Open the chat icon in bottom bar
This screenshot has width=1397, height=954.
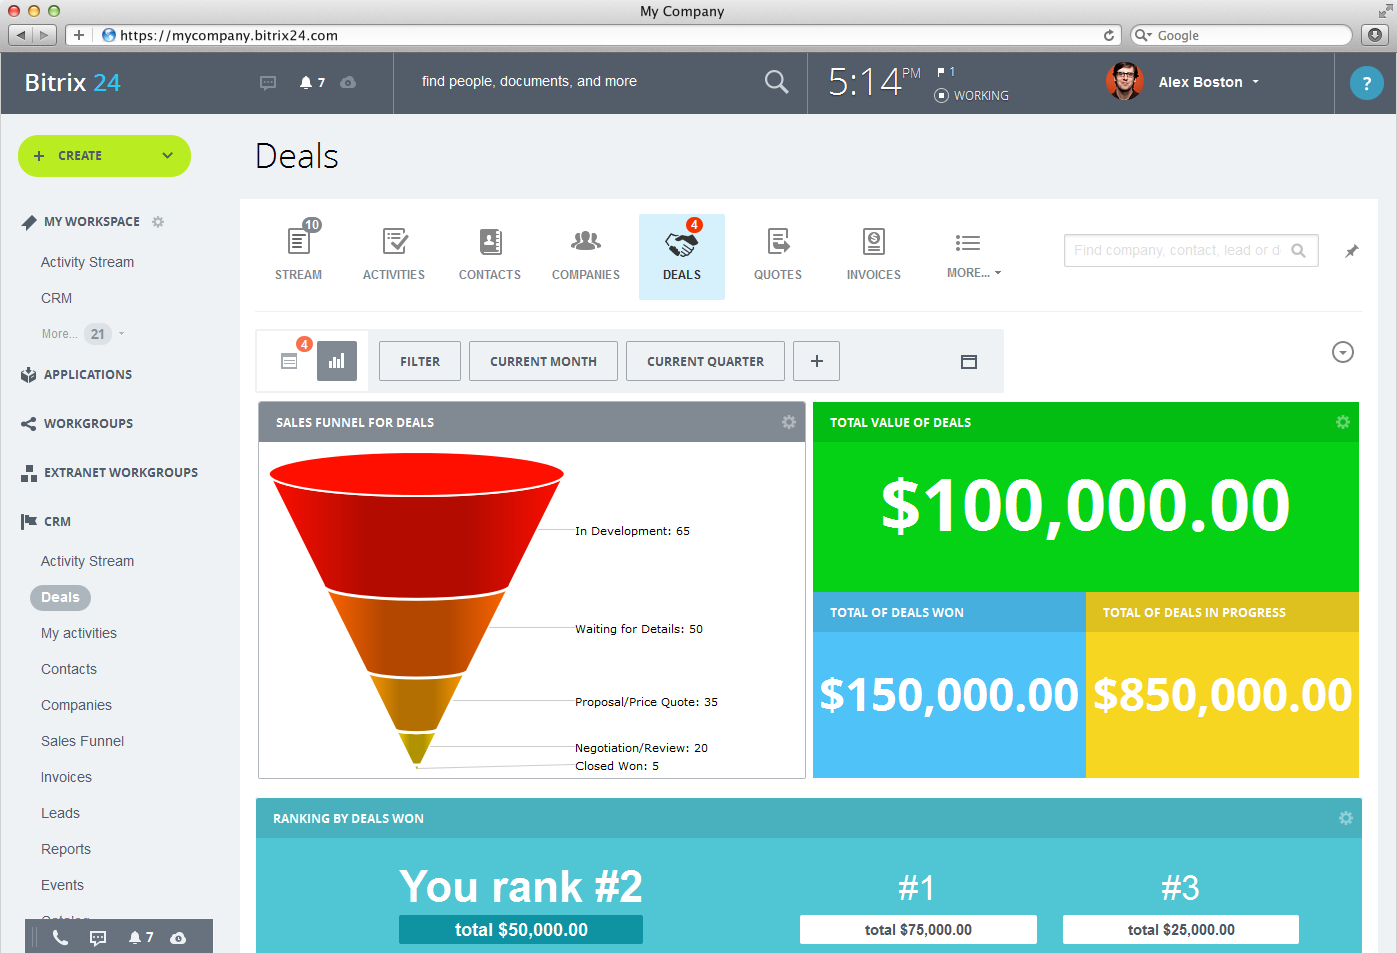click(98, 938)
